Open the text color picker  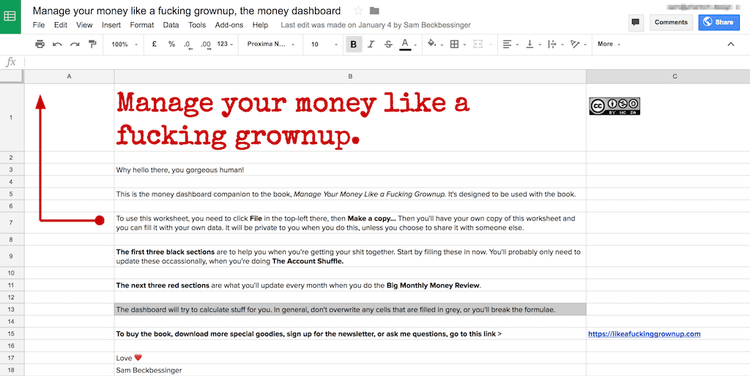click(x=406, y=44)
